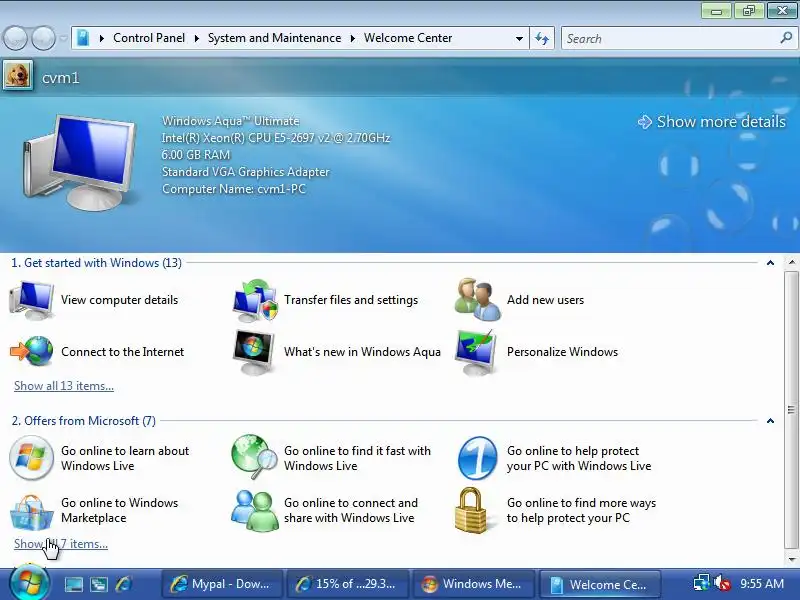Screen dimensions: 800x600
Task: Click Connect to the Internet label
Action: [122, 352]
